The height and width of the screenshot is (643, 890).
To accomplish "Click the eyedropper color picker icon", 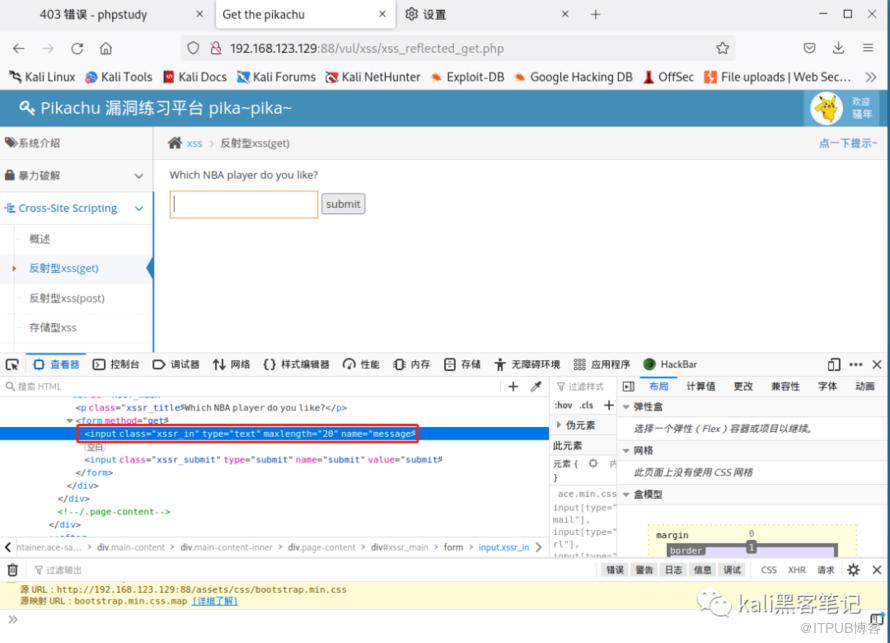I will 536,387.
